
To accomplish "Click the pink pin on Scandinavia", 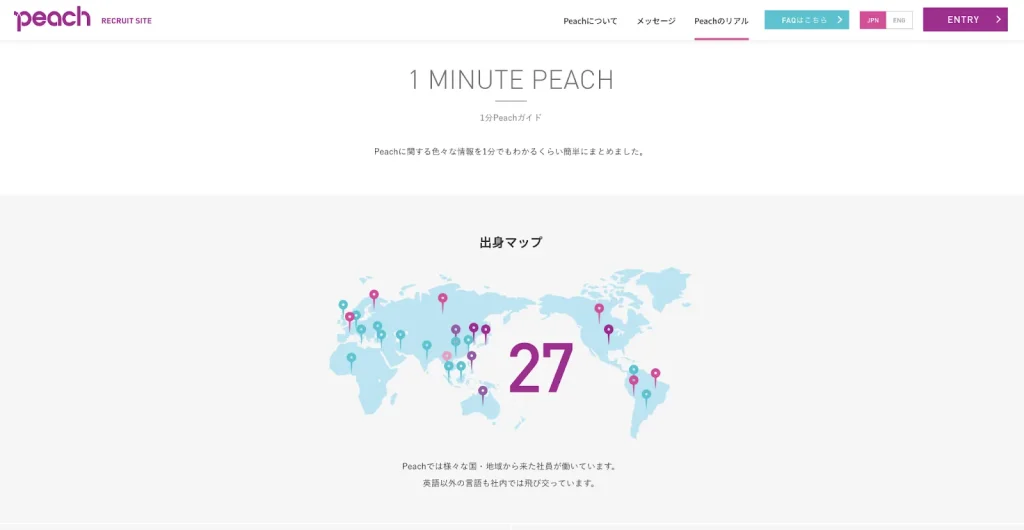I will [374, 297].
